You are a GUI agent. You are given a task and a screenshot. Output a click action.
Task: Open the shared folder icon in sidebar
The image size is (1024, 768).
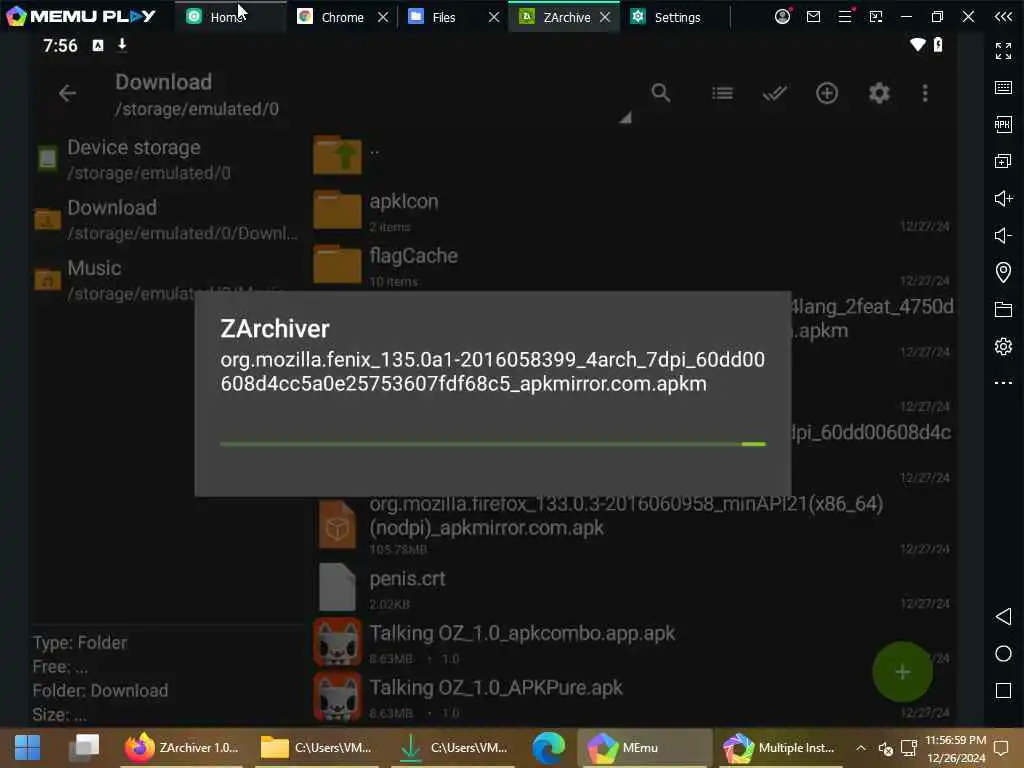pos(1003,309)
